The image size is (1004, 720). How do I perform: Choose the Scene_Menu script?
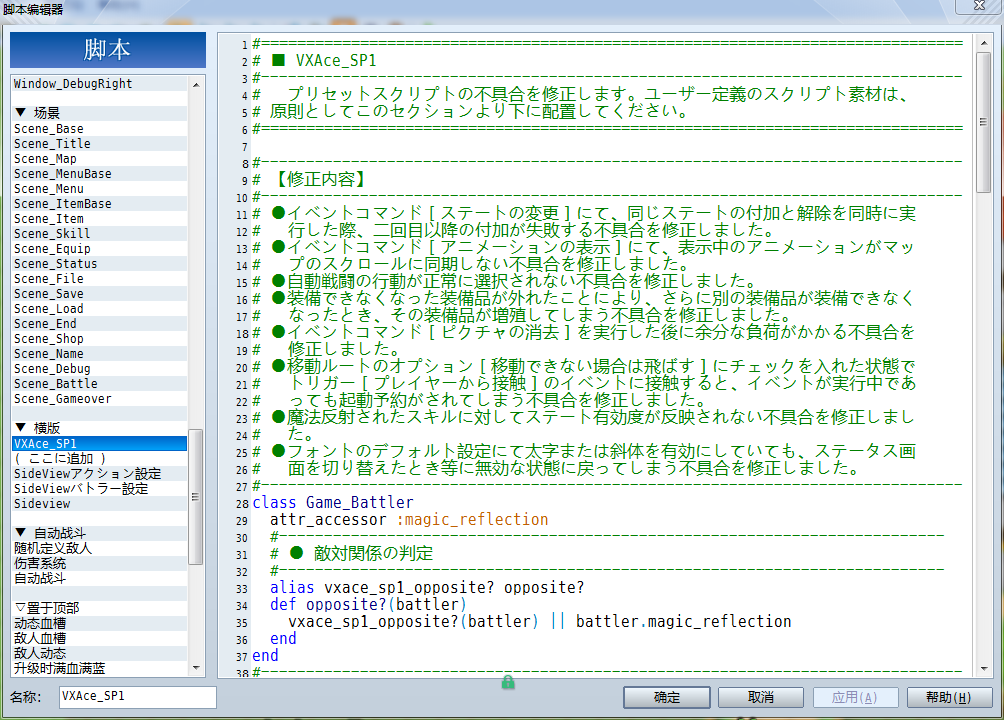coord(99,189)
